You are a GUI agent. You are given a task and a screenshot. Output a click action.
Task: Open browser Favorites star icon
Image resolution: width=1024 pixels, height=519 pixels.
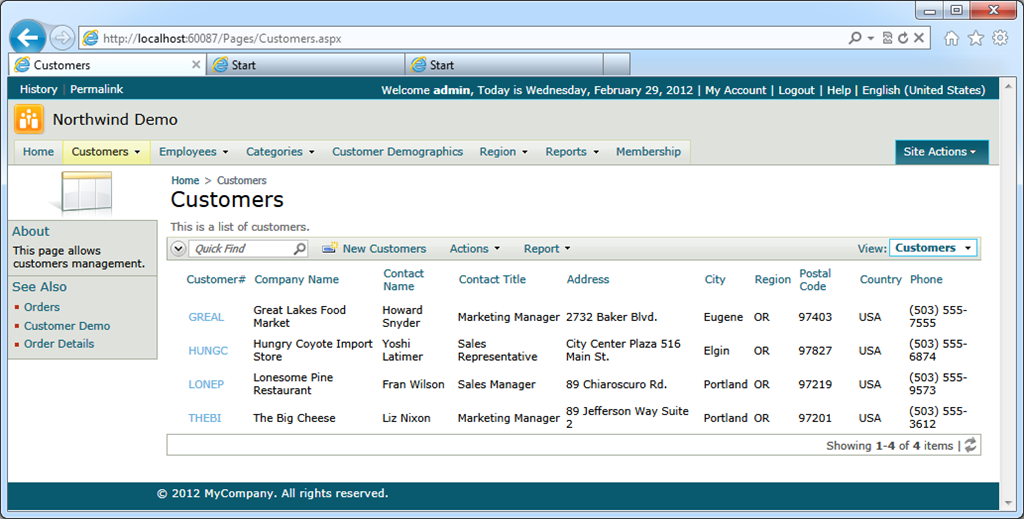[x=975, y=38]
